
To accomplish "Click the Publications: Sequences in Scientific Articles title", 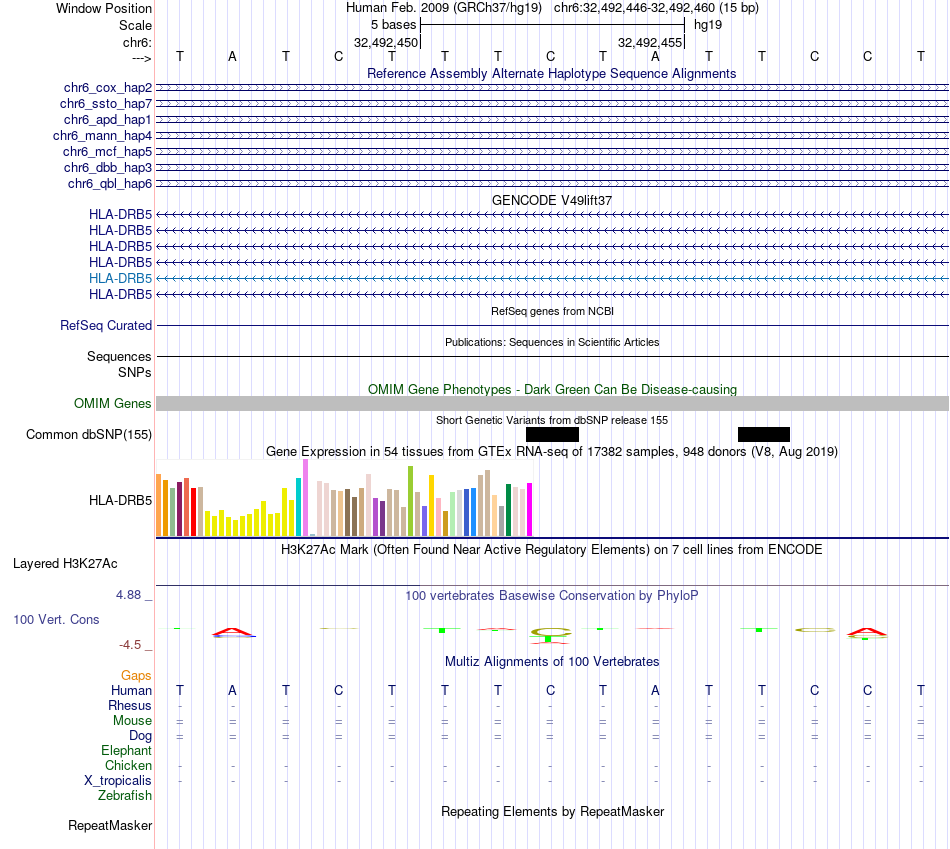I will coord(552,342).
